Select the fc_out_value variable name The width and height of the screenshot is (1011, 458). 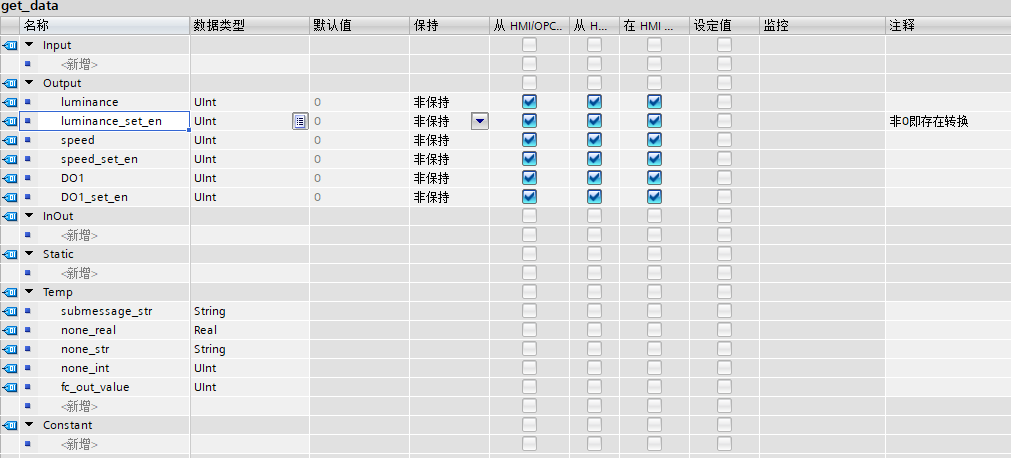tap(95, 387)
